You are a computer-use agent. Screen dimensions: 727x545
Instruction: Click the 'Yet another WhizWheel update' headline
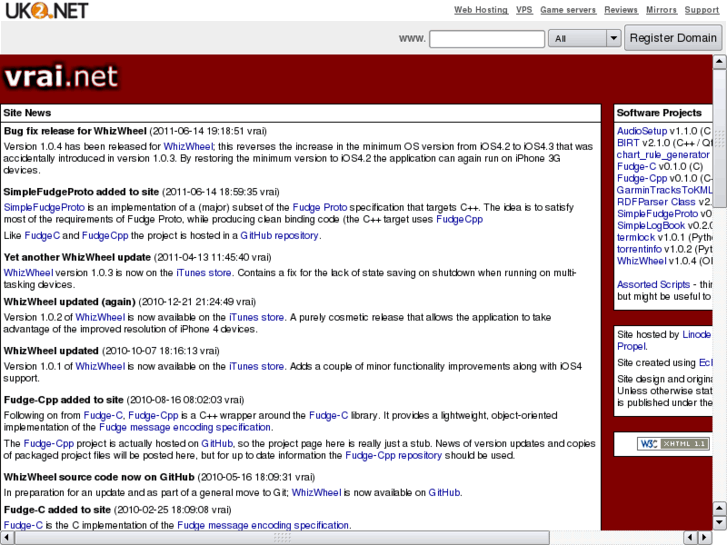tap(77, 257)
